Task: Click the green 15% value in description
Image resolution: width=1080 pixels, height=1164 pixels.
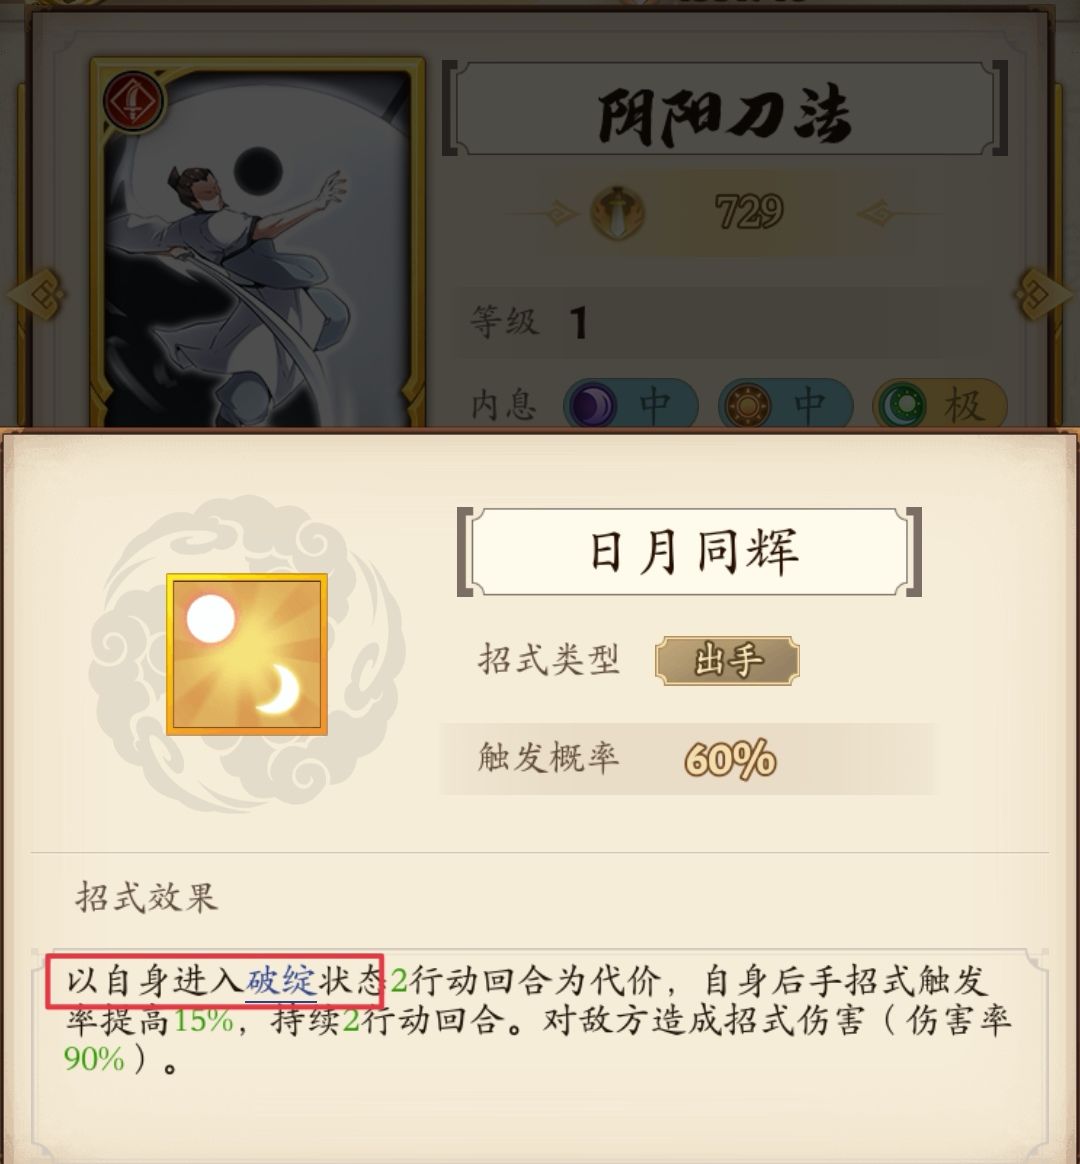Action: (203, 1021)
